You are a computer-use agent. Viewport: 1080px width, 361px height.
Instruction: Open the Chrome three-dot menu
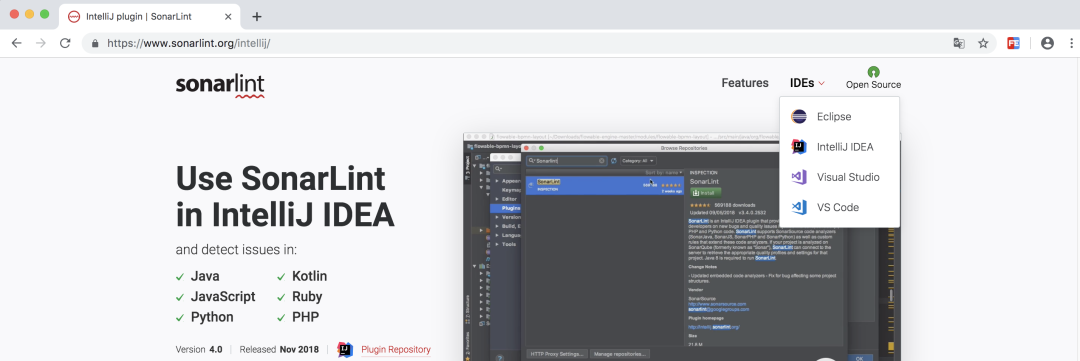[x=1071, y=43]
